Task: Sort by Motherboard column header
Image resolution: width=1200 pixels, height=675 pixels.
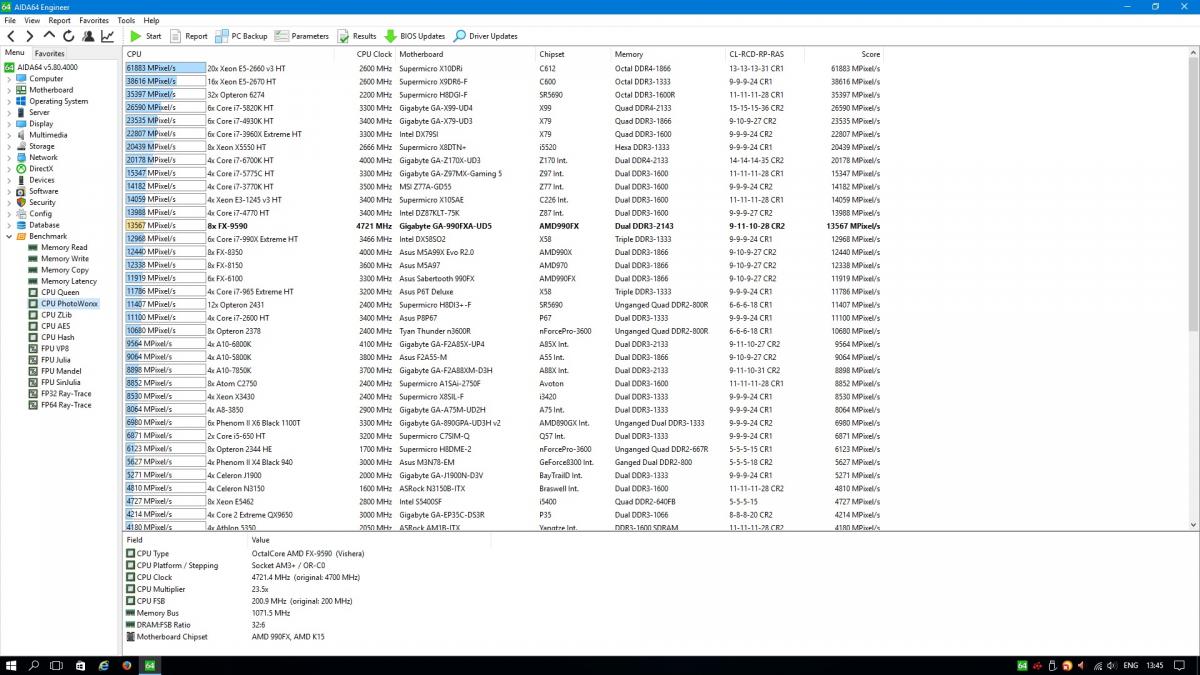Action: tap(466, 54)
